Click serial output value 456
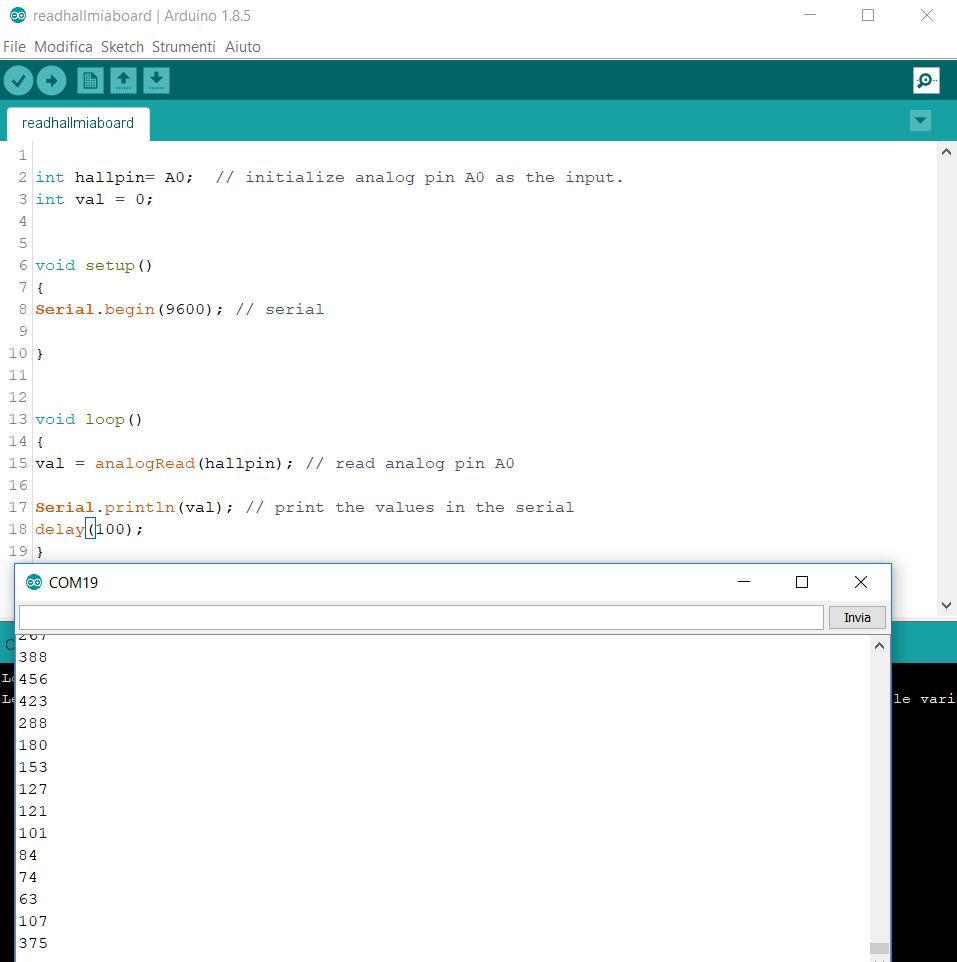This screenshot has height=962, width=957. pyautogui.click(x=33, y=679)
